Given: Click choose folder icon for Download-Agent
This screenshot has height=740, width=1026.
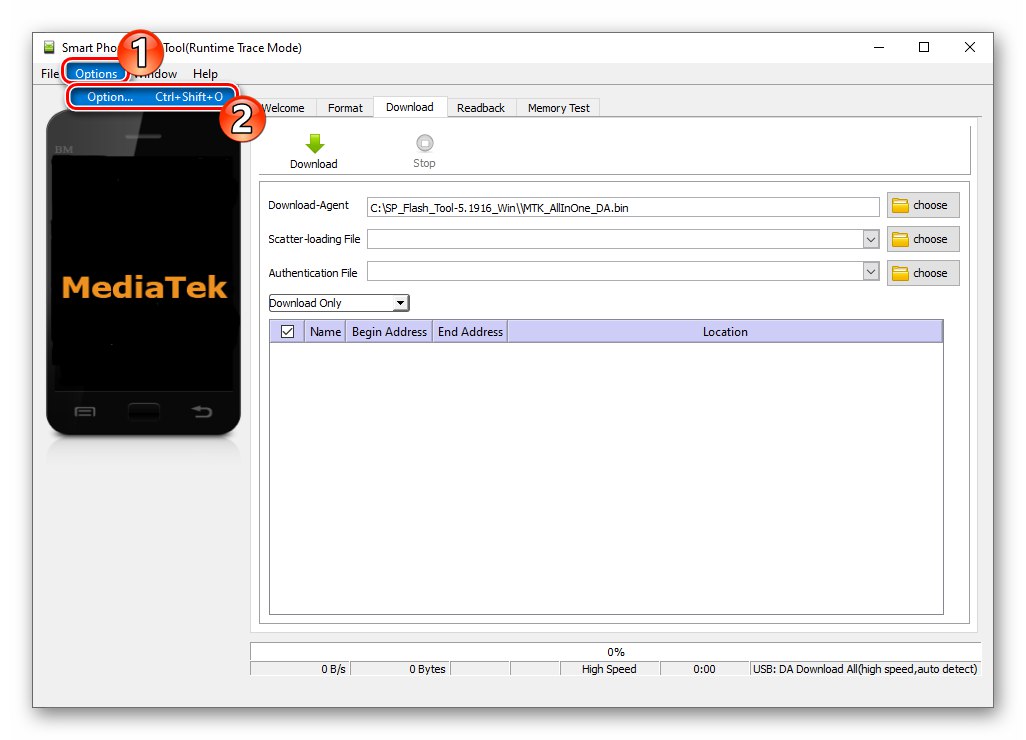Looking at the screenshot, I should tap(900, 205).
